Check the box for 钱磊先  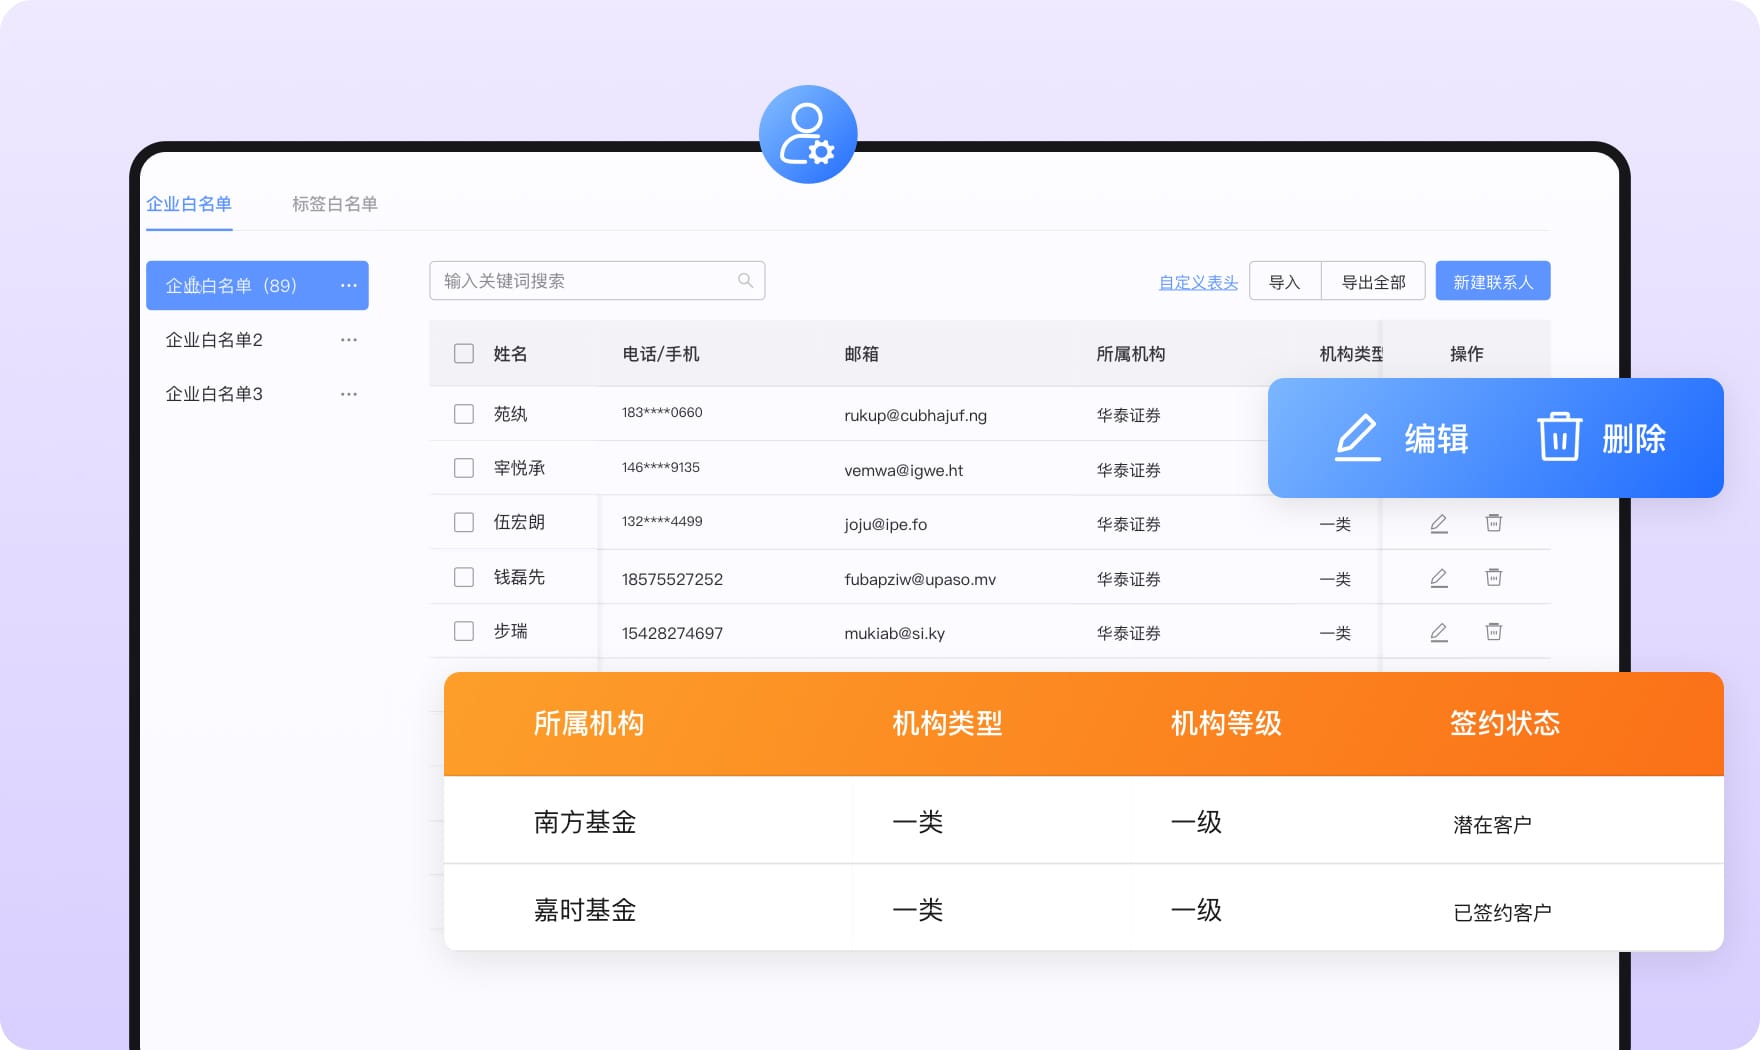pyautogui.click(x=464, y=577)
